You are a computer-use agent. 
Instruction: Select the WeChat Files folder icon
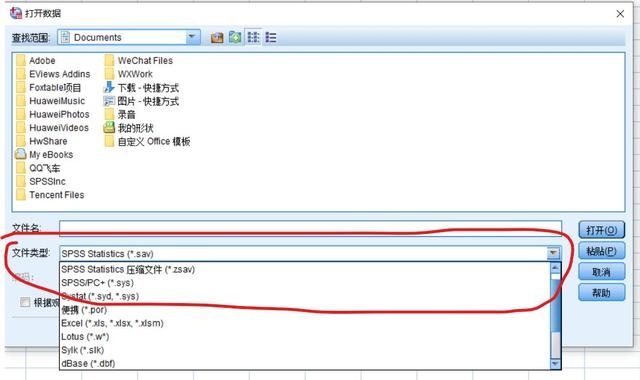click(x=109, y=61)
